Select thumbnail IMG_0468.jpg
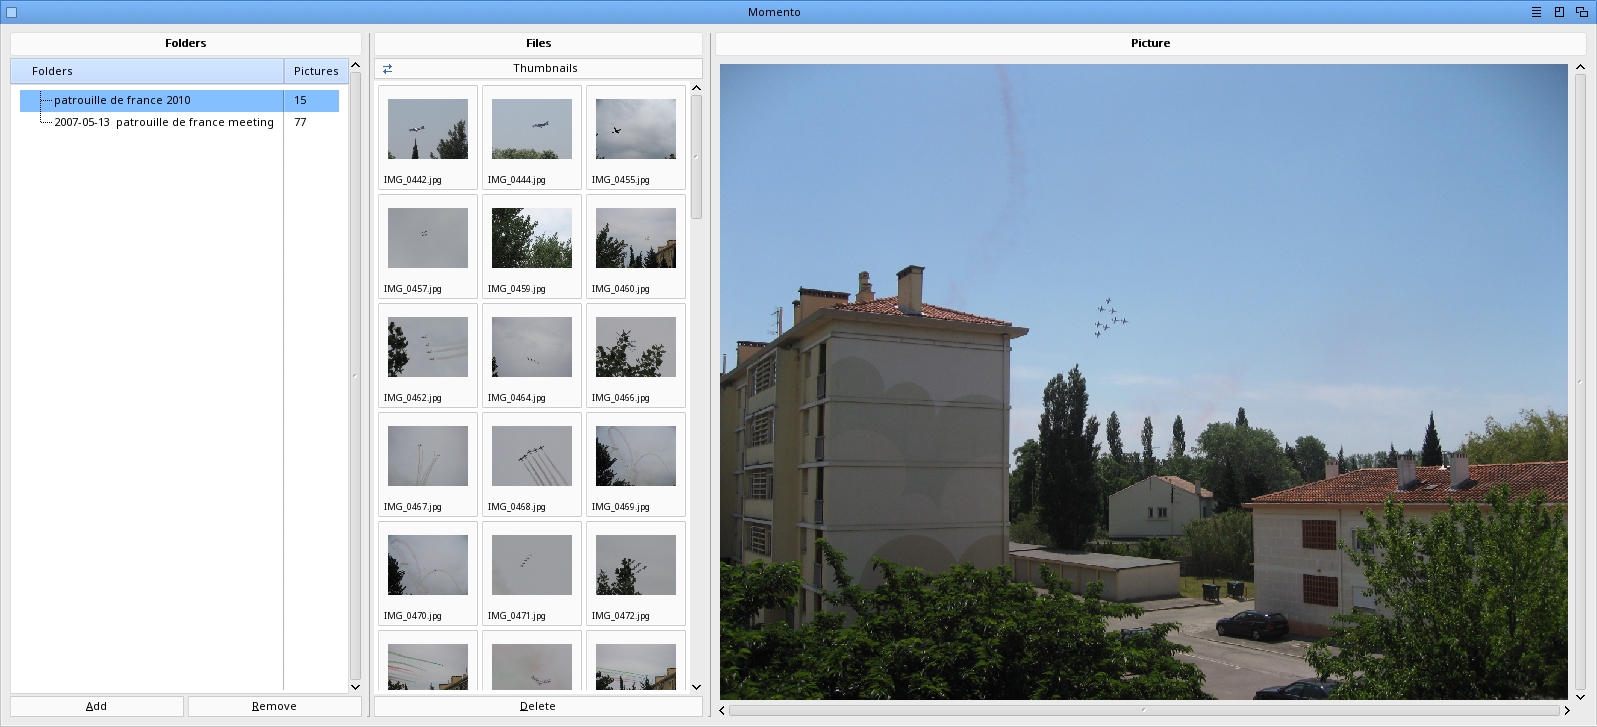Screen dimensions: 1597x727 click(x=531, y=464)
